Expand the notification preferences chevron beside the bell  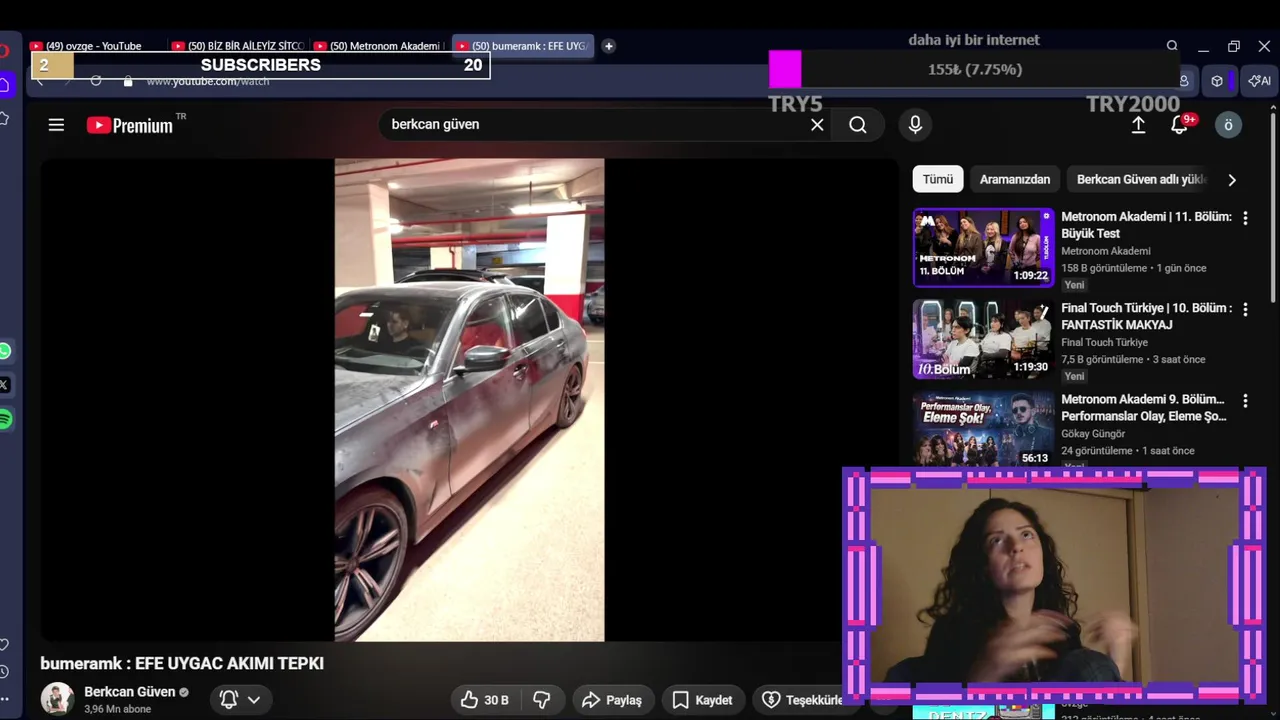(x=254, y=700)
